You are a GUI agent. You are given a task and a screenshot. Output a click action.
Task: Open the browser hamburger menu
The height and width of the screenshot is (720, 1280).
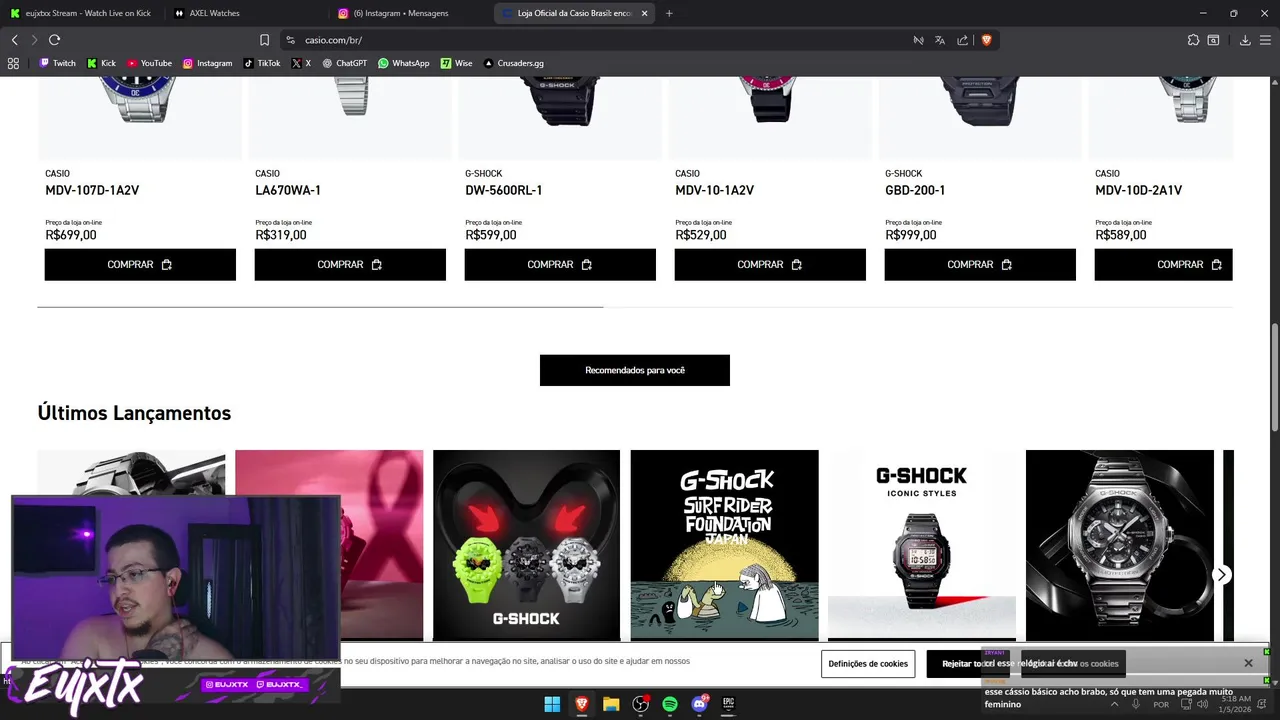[x=1265, y=40]
